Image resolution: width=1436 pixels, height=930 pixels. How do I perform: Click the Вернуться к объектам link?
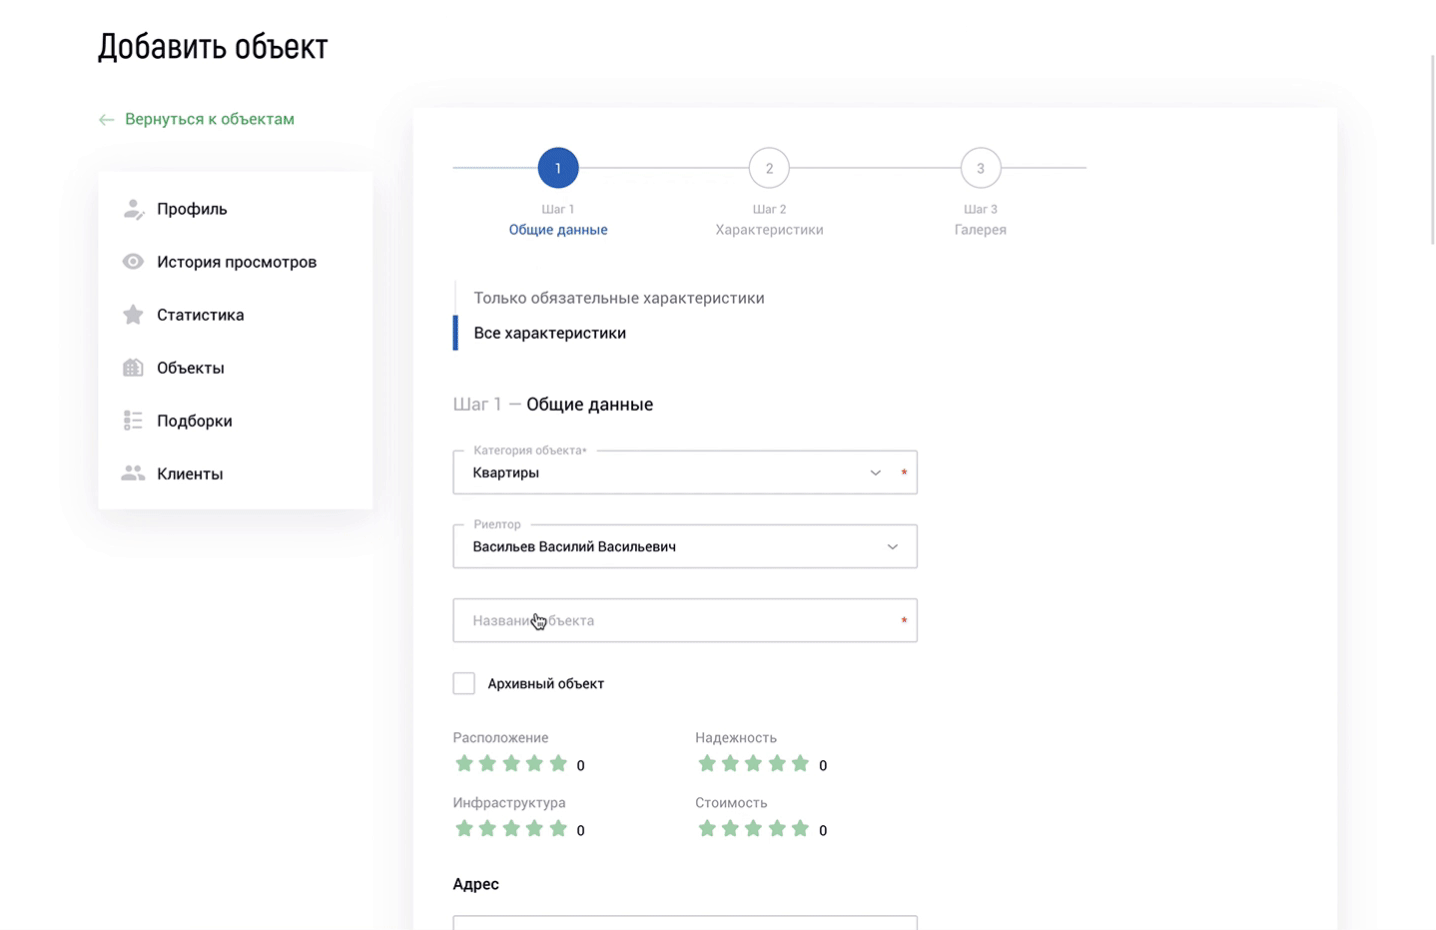(209, 119)
